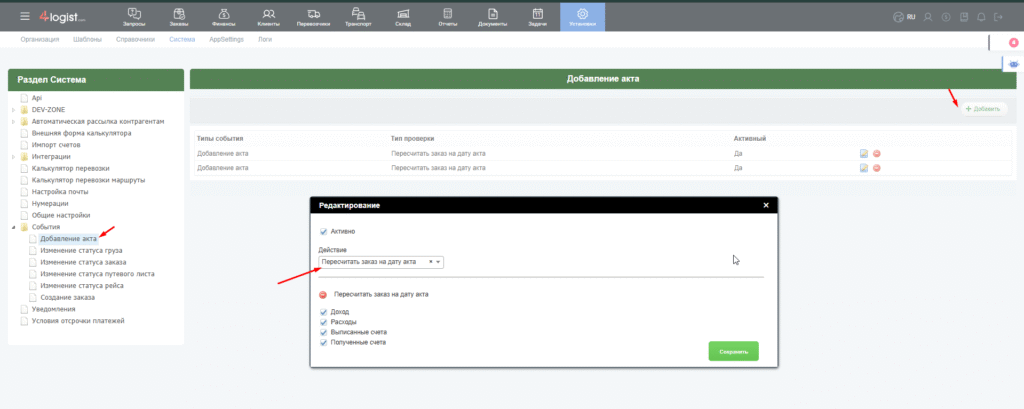The width and height of the screenshot is (1024, 409).
Task: Switch to the Справочники tab
Action: point(135,39)
